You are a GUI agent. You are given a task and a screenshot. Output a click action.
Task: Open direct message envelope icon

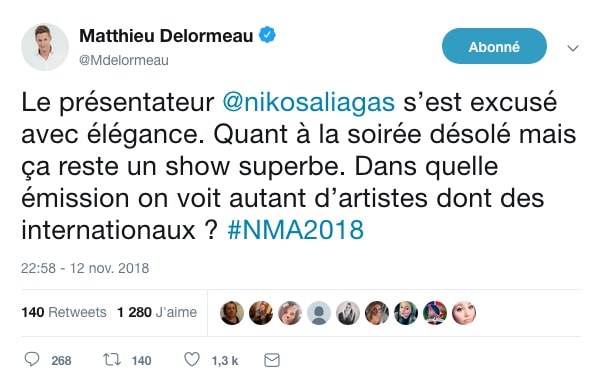tap(272, 360)
